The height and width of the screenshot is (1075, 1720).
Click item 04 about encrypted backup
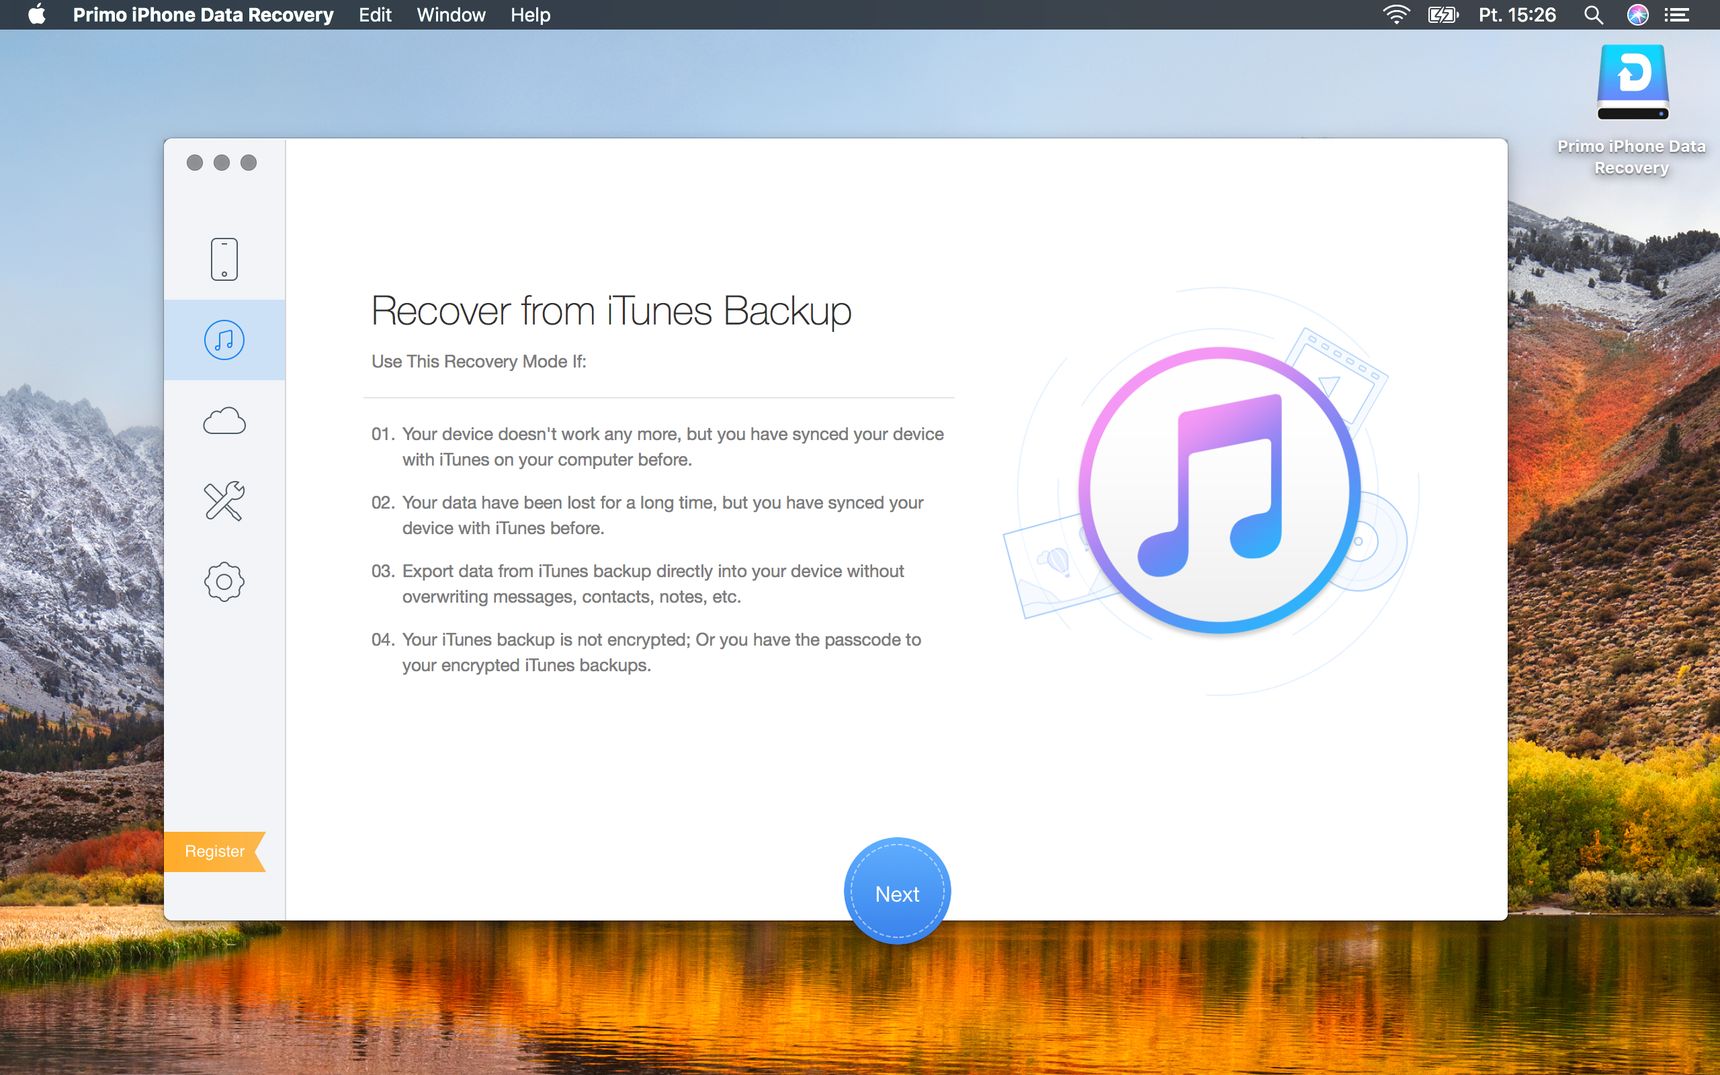[647, 652]
